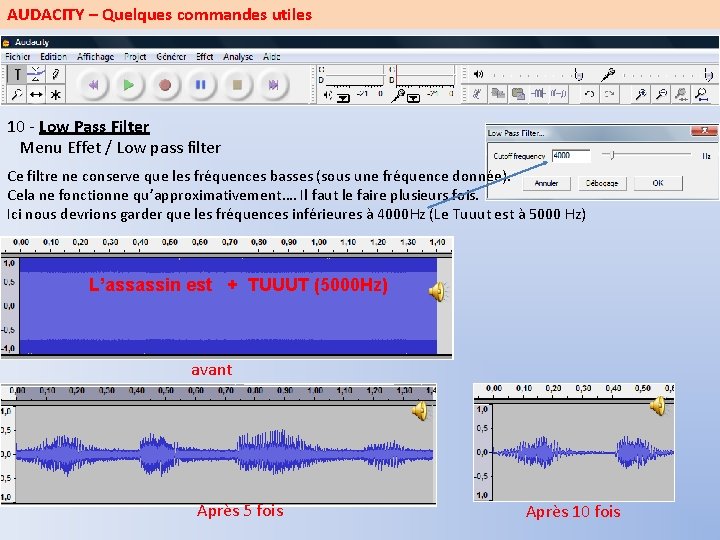This screenshot has height=540, width=720.
Task: Click the Audacity title bar icon
Action: (x=6, y=43)
